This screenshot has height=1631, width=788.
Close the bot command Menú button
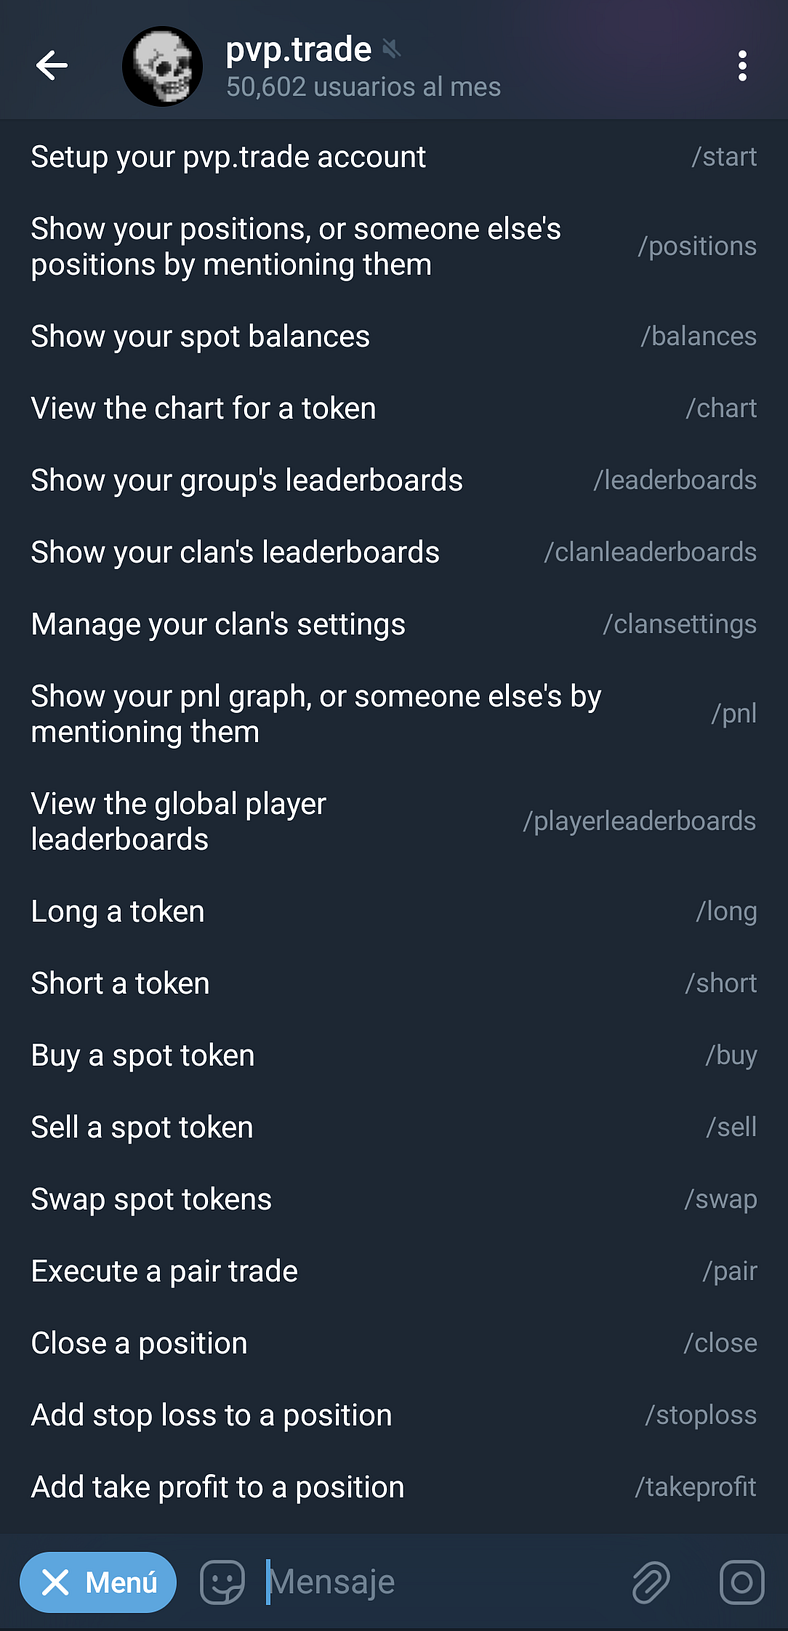98,1582
